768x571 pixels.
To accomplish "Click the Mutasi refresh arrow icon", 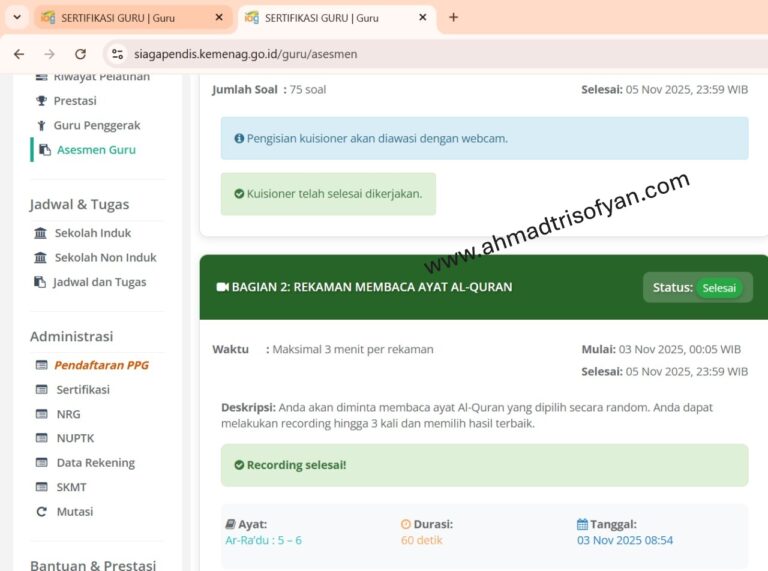I will [x=41, y=512].
